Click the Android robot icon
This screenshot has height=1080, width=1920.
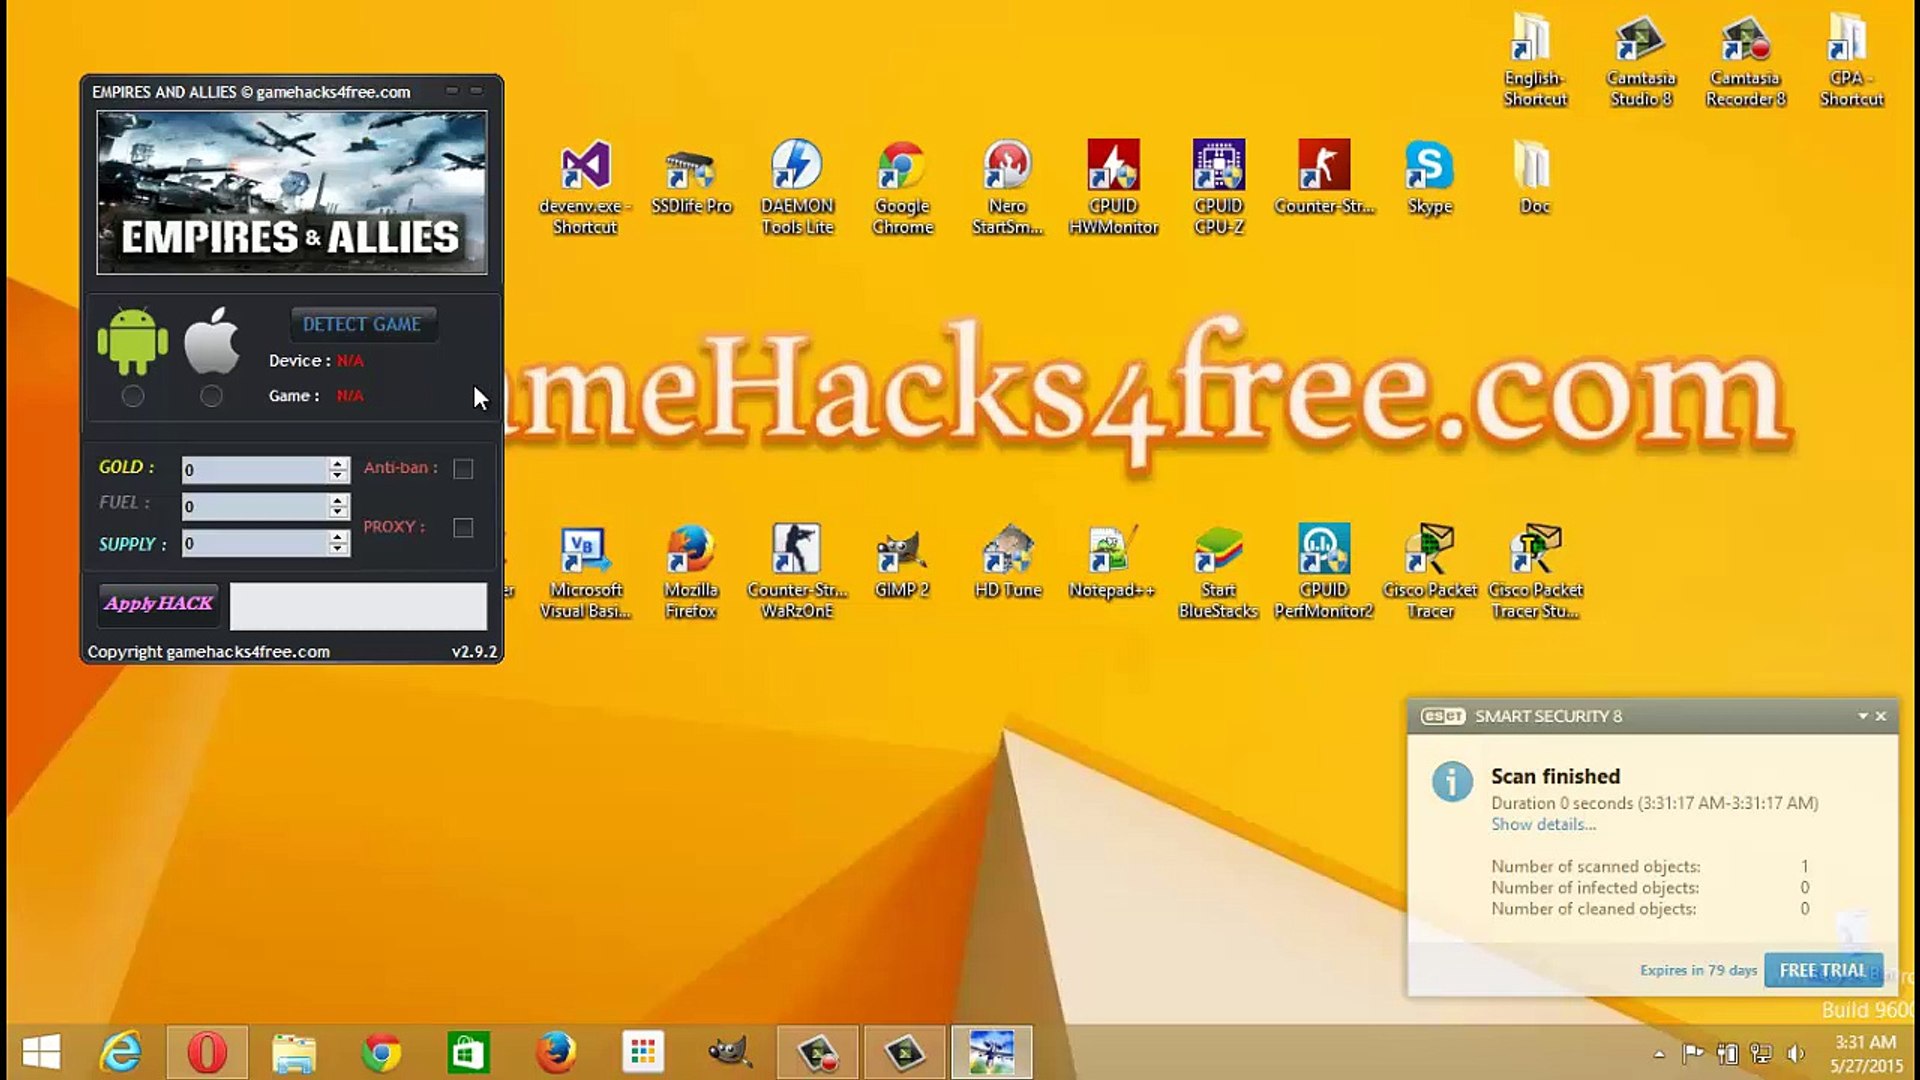132,340
